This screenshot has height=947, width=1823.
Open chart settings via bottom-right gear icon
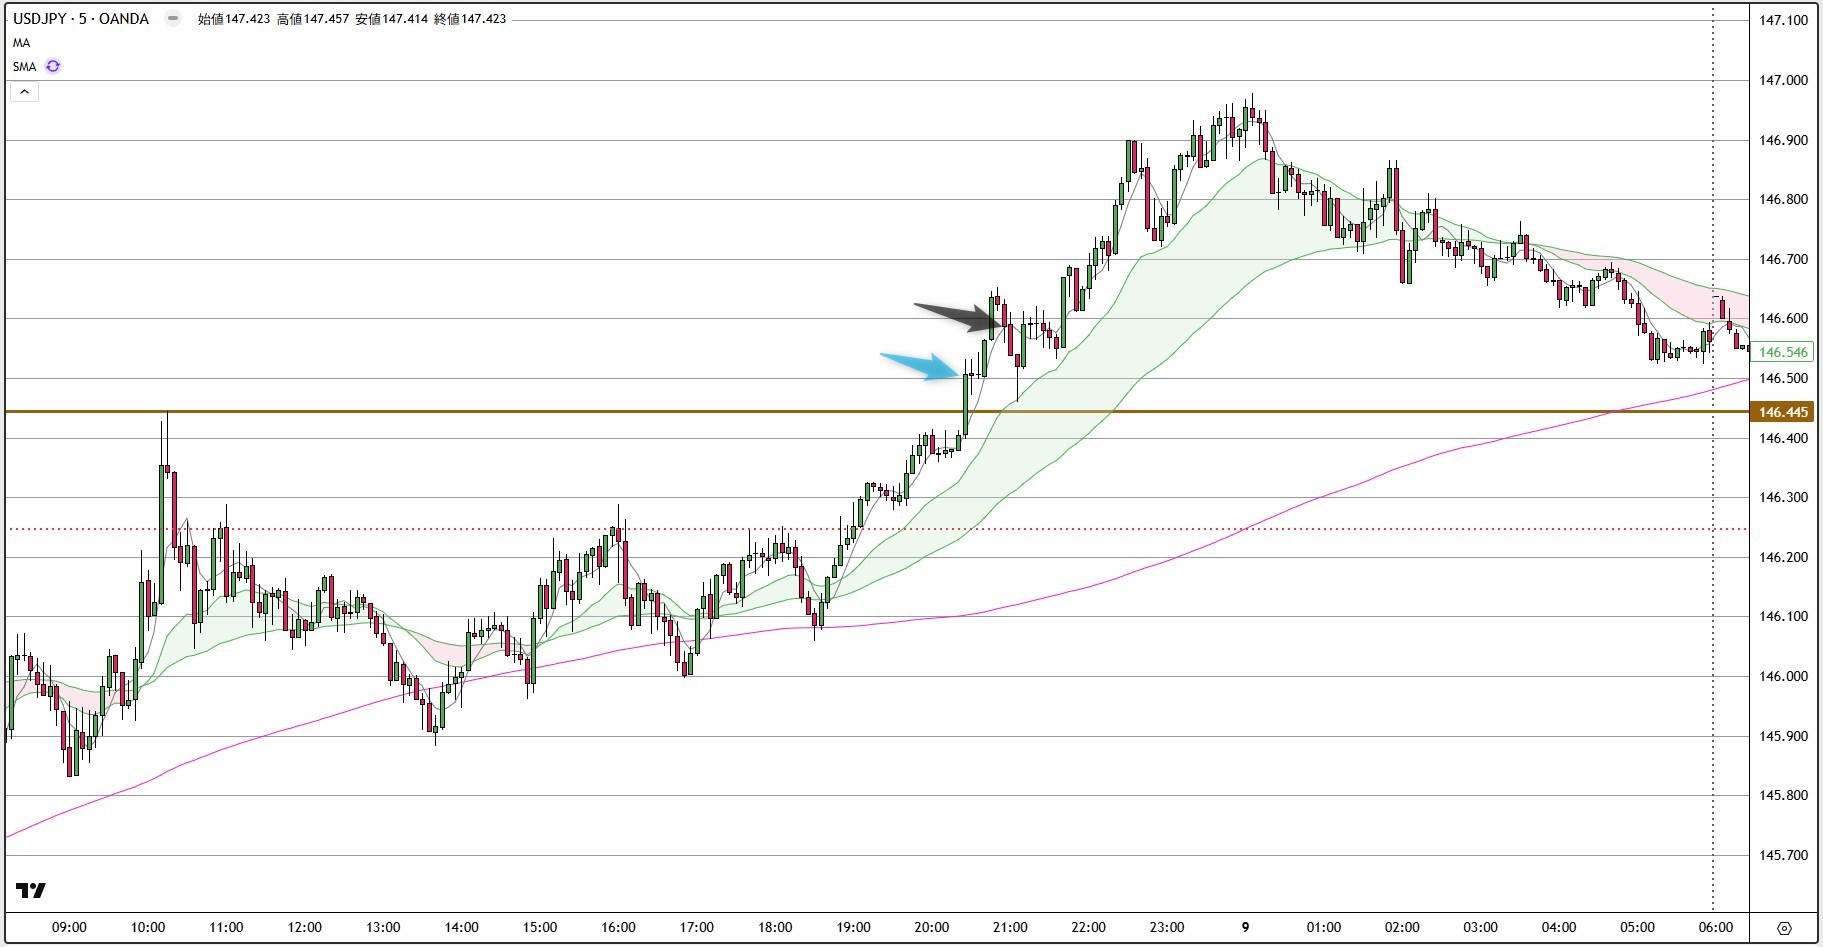[x=1784, y=928]
